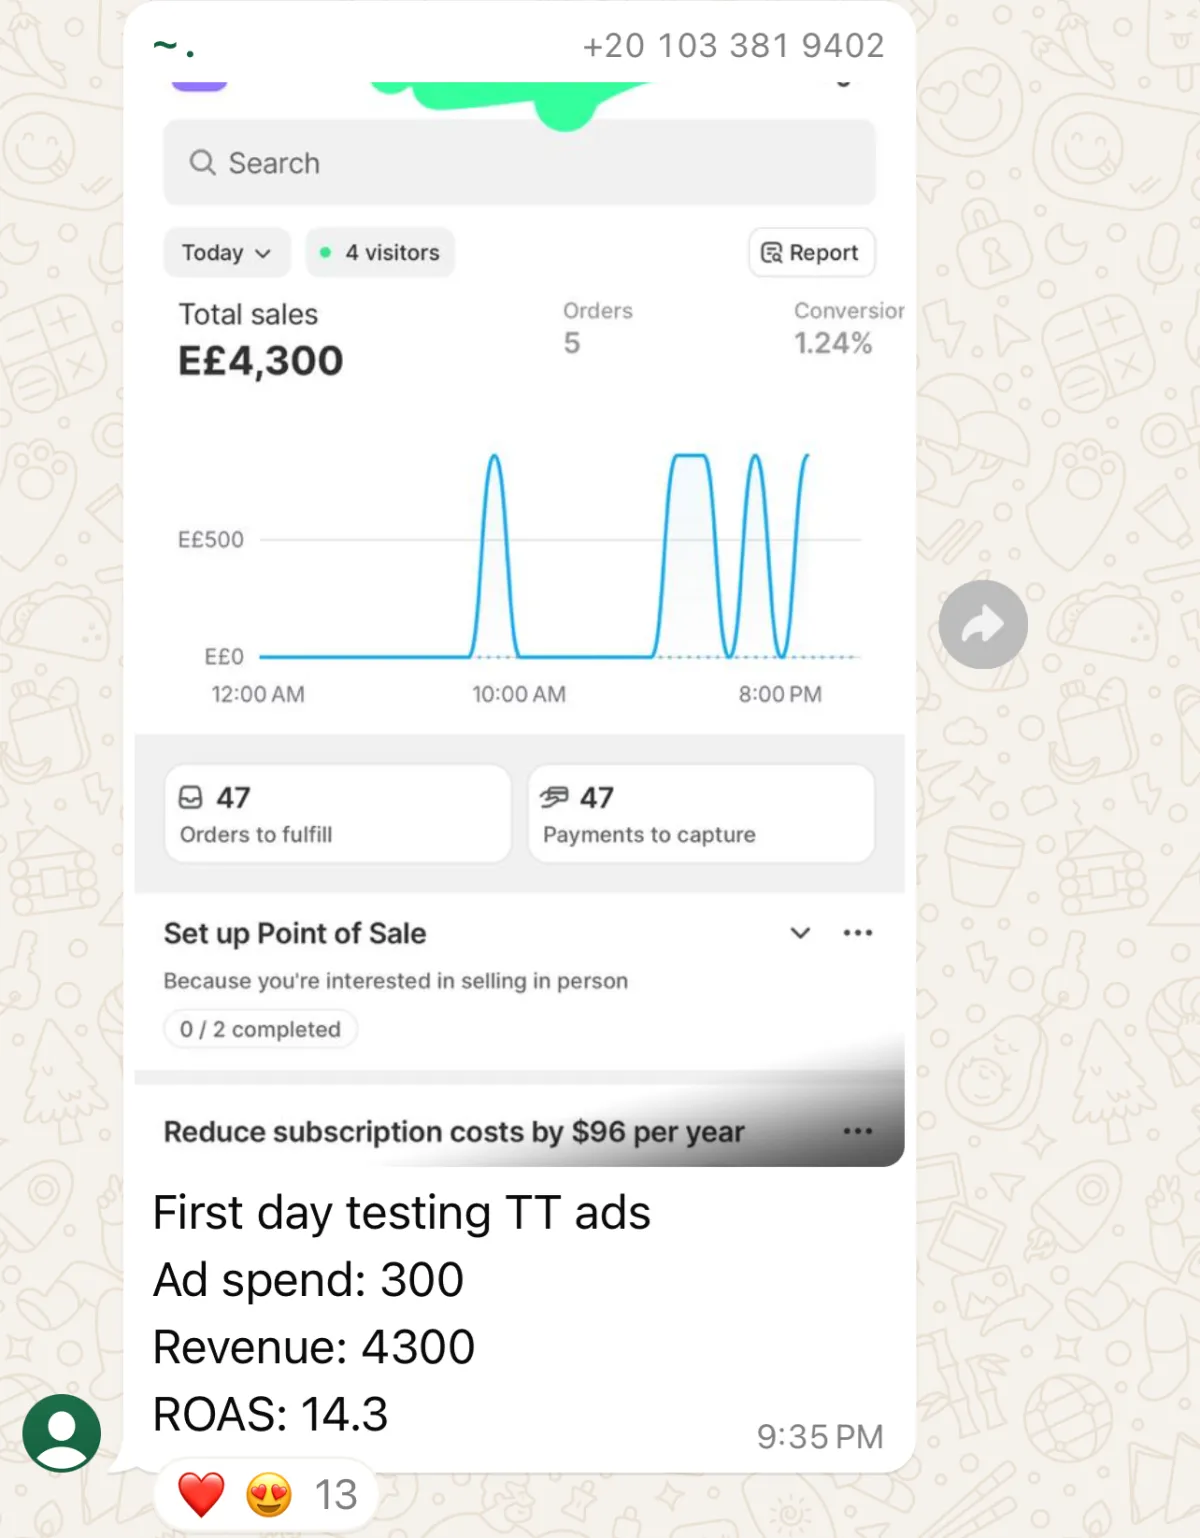Screen dimensions: 1200x1538
Task: Open three-dots menu for Point of Sale
Action: 857,933
